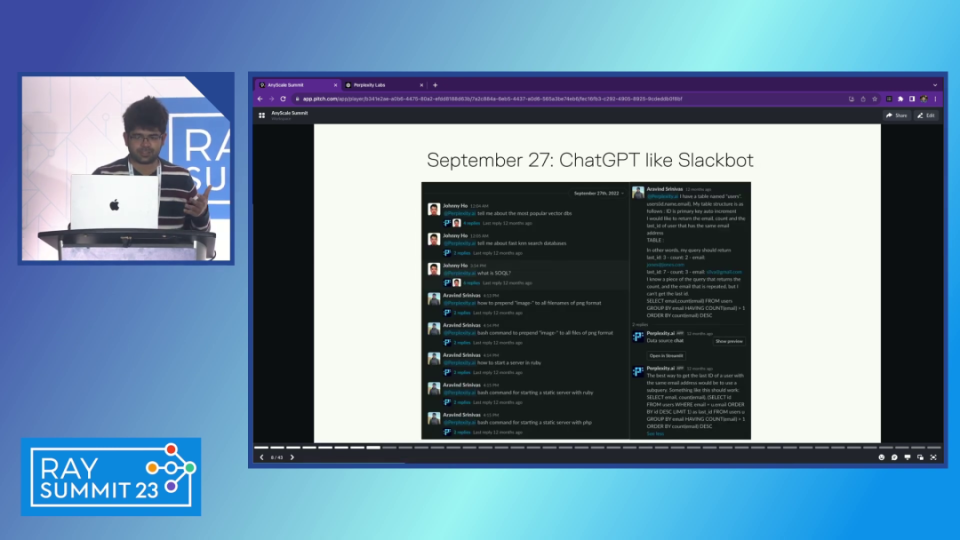Close the Perplexity Labs tab
The height and width of the screenshot is (540, 960).
click(421, 85)
